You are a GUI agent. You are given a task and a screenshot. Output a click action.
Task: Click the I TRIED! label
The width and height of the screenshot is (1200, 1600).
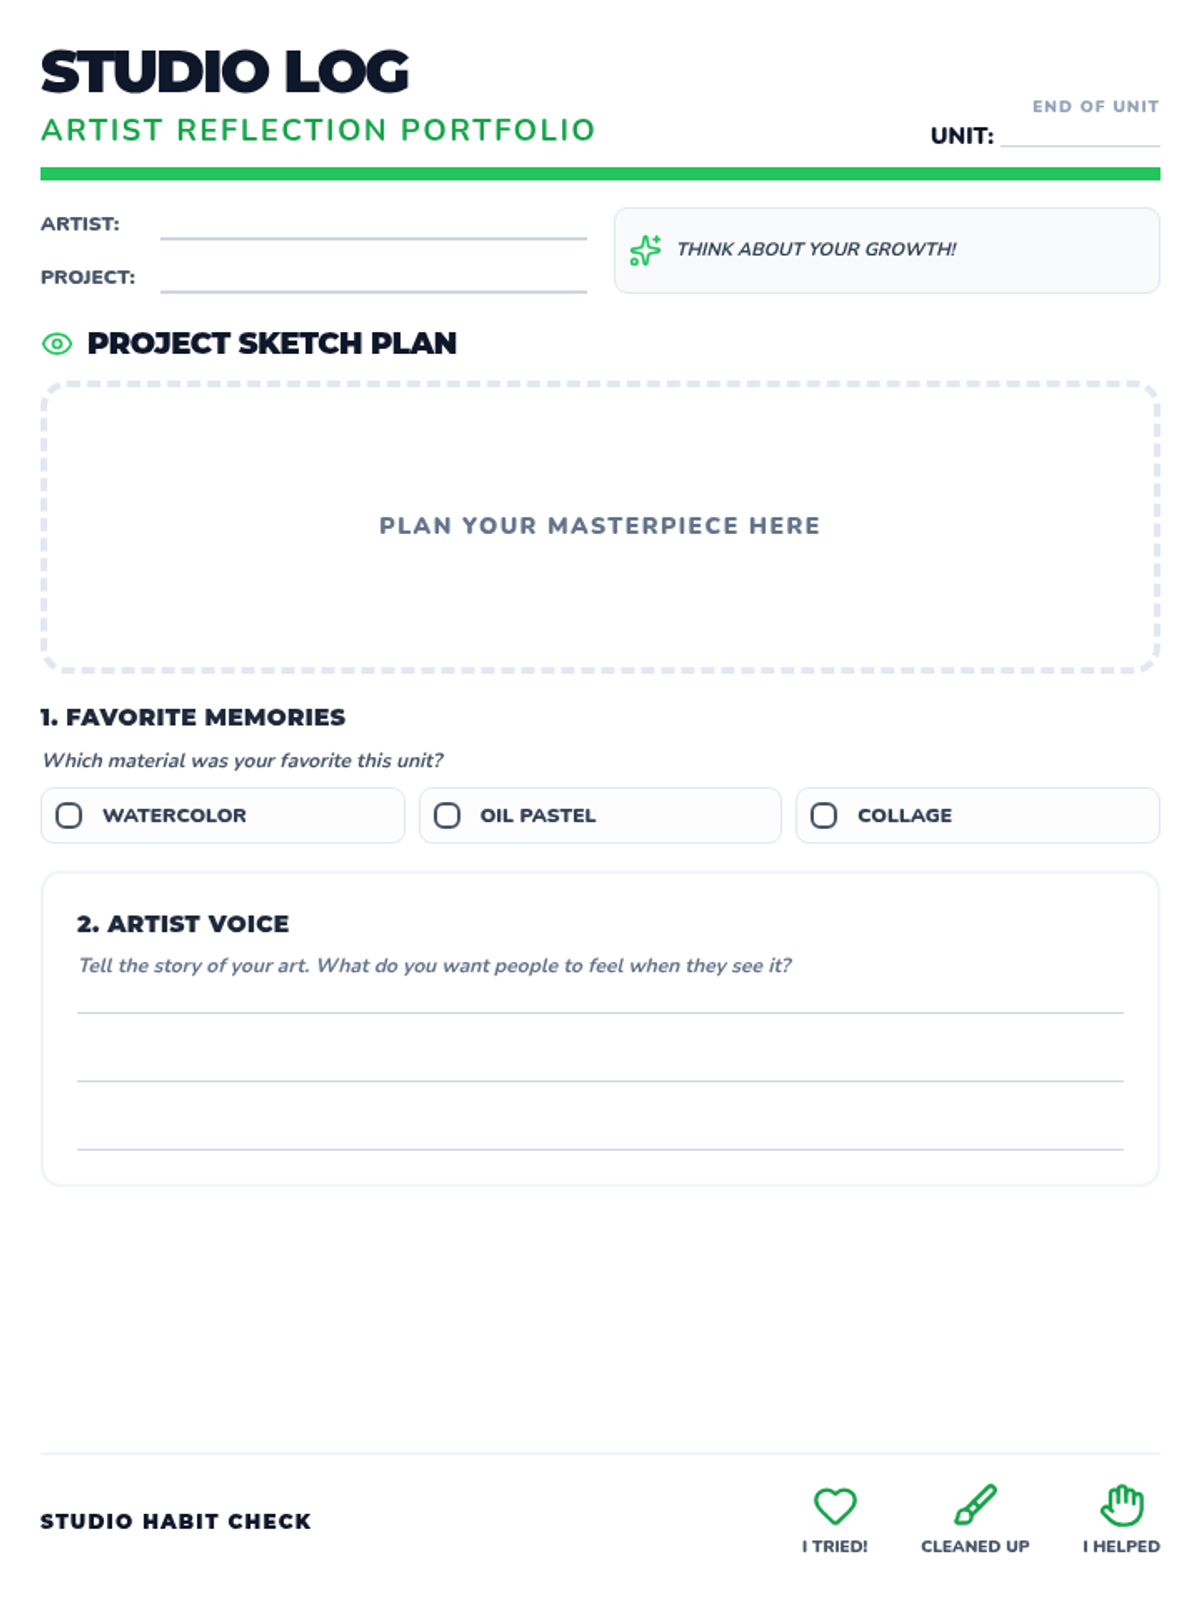[x=834, y=1546]
